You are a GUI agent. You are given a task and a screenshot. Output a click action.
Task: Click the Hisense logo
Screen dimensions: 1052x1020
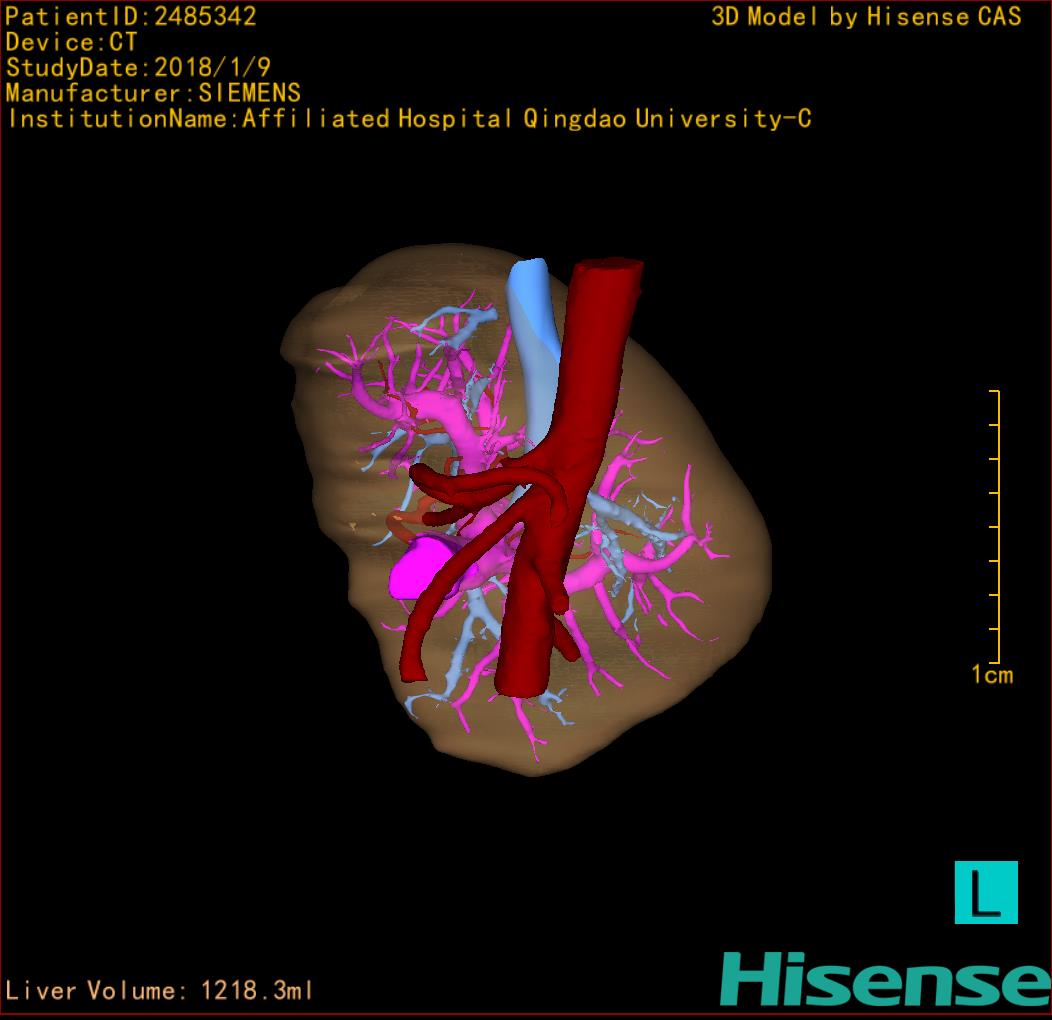pyautogui.click(x=884, y=978)
